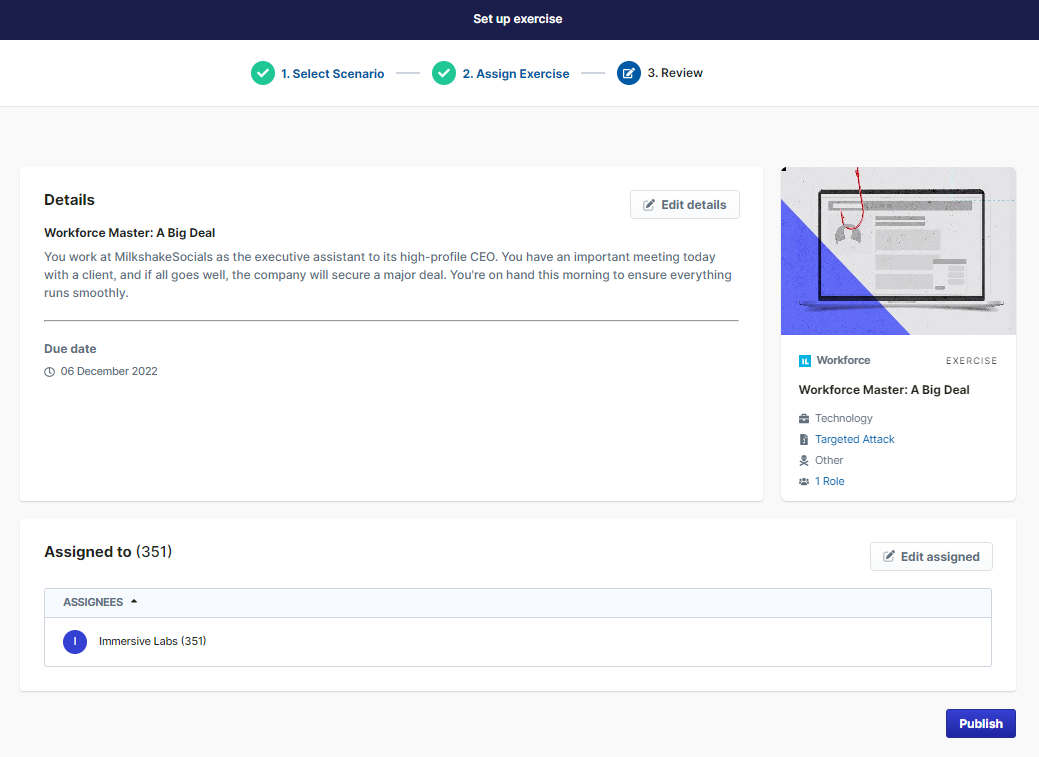This screenshot has height=757, width=1039.
Task: Publish the exercise
Action: point(980,724)
